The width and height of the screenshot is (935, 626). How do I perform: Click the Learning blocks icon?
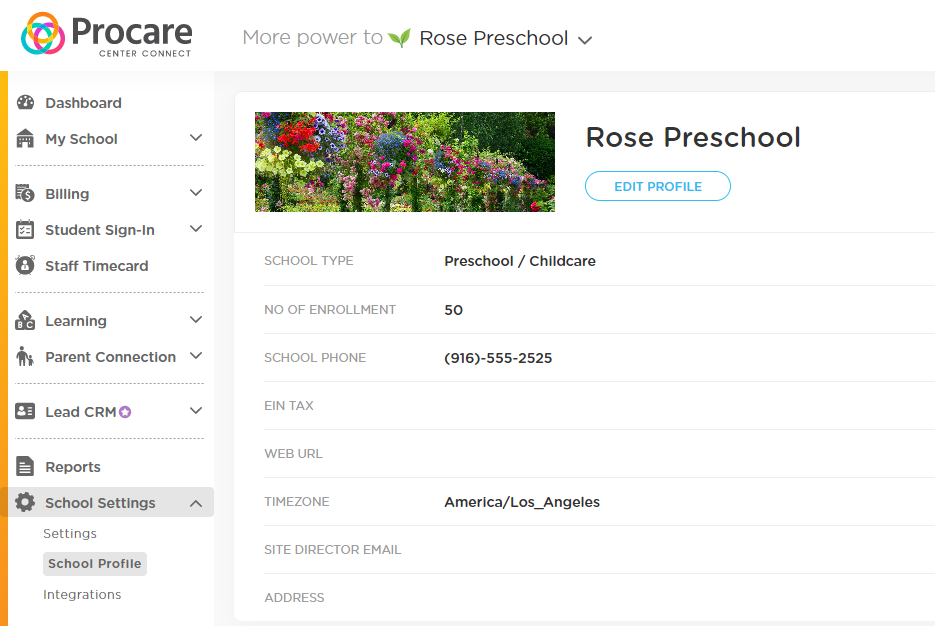coord(25,320)
